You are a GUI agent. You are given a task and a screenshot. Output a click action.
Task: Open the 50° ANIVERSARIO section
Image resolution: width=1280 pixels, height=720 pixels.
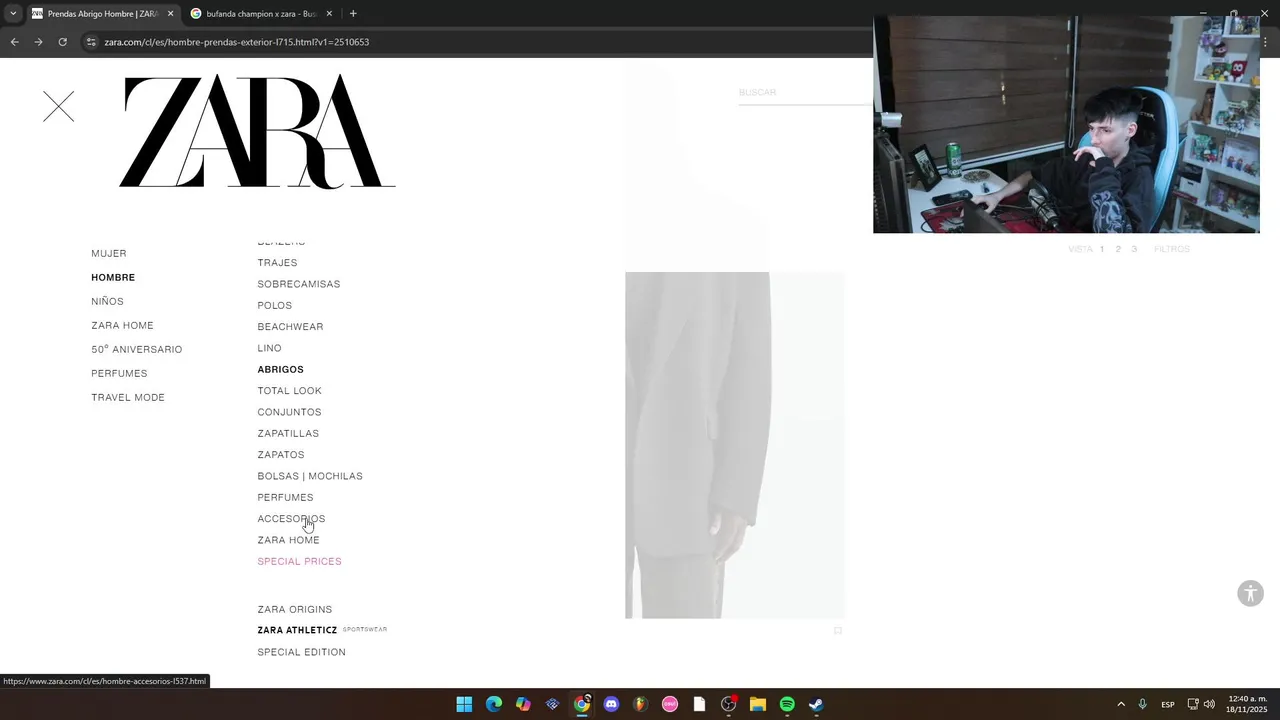136,350
